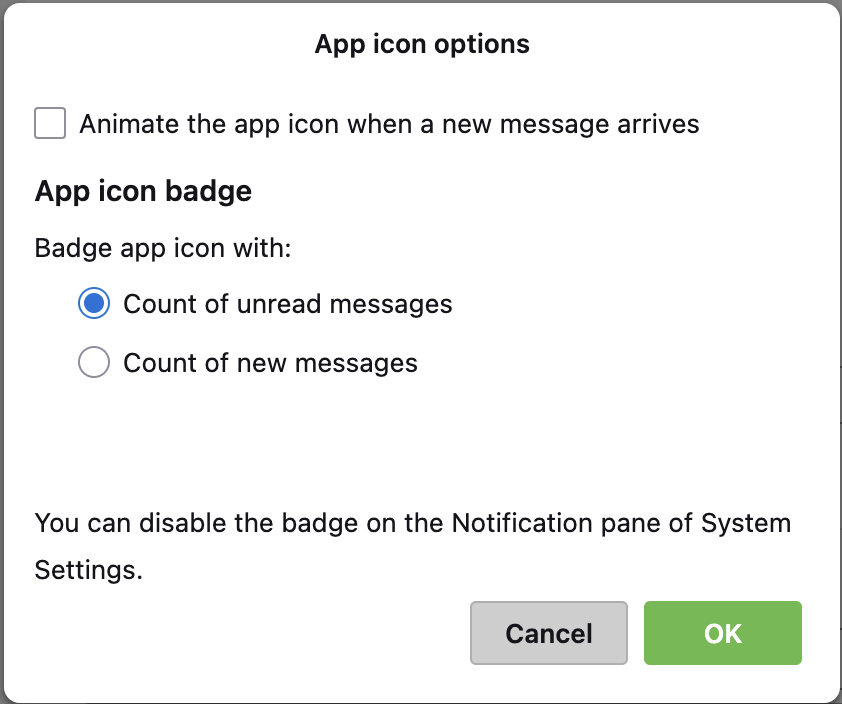Screen dimensions: 842x704
Task: Click the "Animate the app icon" label text
Action: [x=389, y=124]
